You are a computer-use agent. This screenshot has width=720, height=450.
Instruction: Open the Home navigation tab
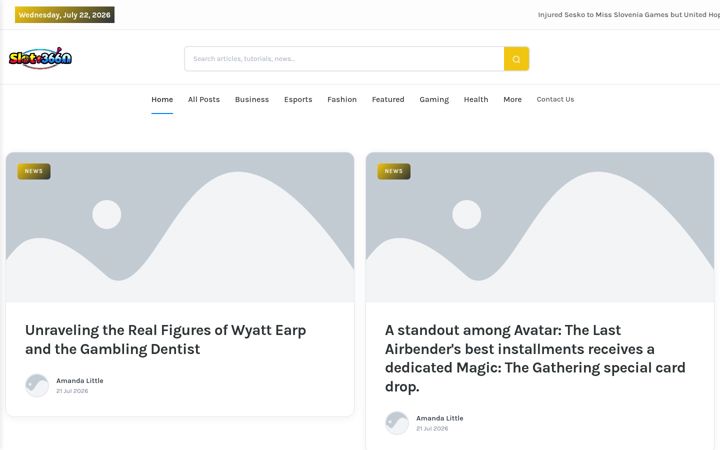click(x=162, y=99)
